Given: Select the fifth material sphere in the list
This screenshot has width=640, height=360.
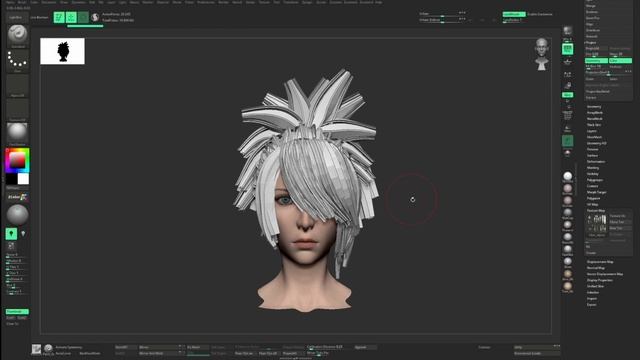Looking at the screenshot, I should pyautogui.click(x=567, y=225).
